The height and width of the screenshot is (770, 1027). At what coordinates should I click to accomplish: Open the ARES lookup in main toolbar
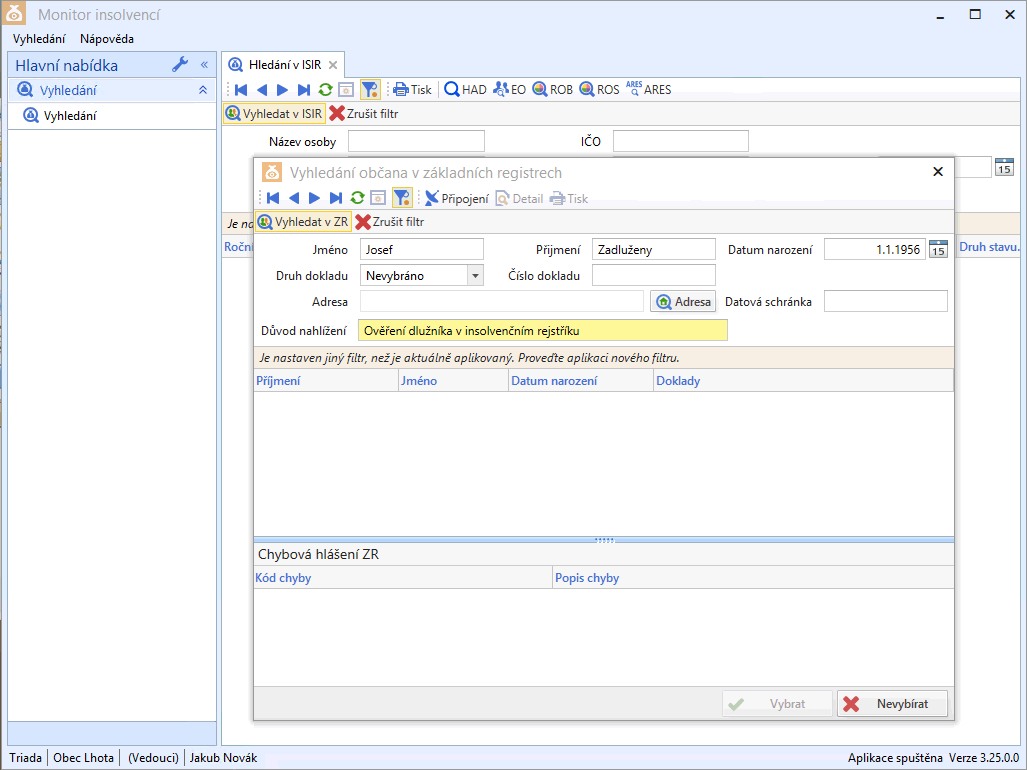pos(648,89)
